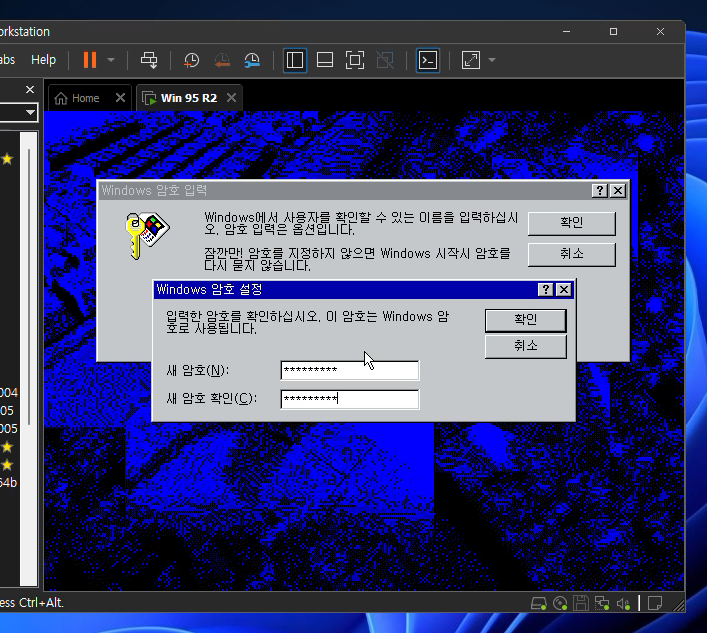Viewport: 707px width, 633px height.
Task: Toggle the library sidebar view
Action: tap(295, 60)
